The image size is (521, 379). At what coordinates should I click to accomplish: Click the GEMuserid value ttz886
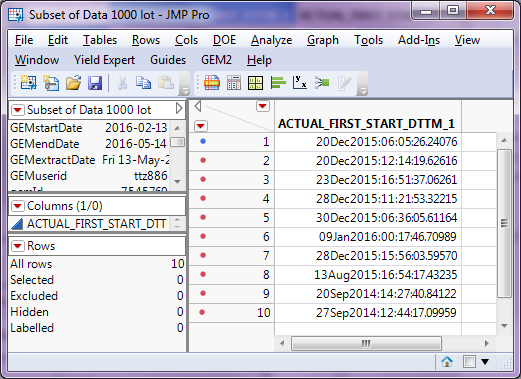pyautogui.click(x=151, y=176)
